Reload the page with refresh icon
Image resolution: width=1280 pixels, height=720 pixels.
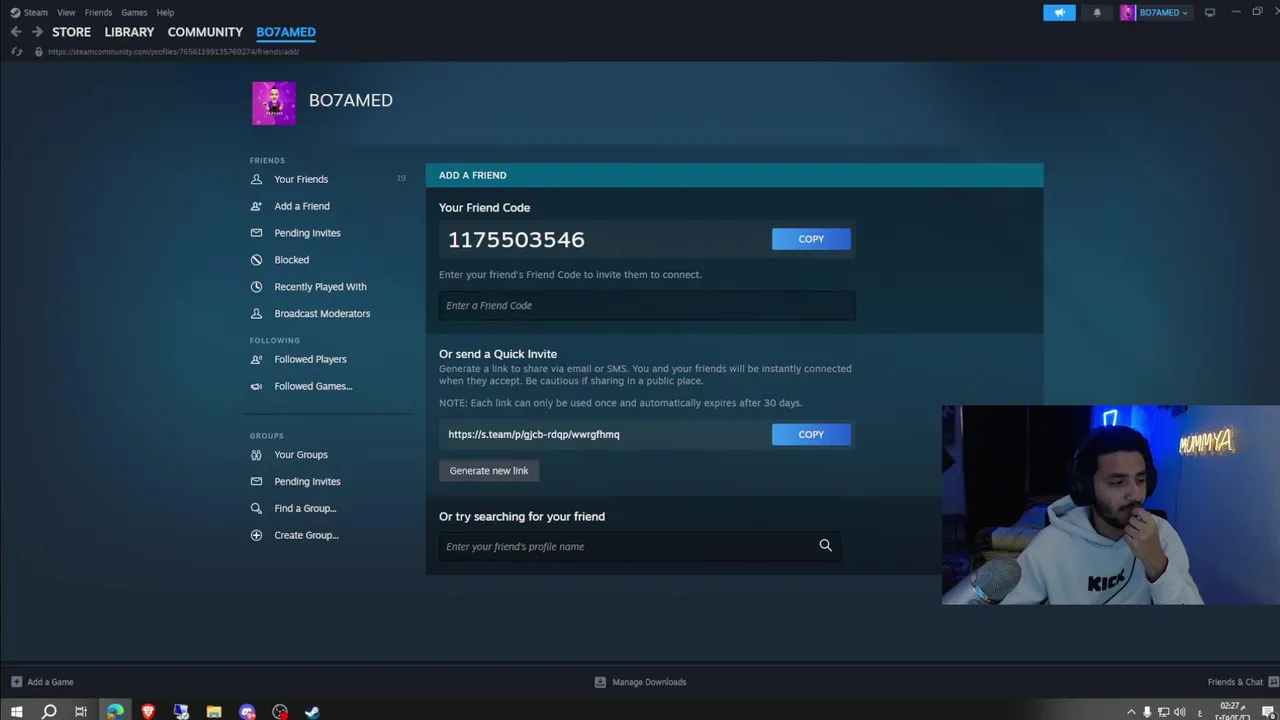(16, 51)
